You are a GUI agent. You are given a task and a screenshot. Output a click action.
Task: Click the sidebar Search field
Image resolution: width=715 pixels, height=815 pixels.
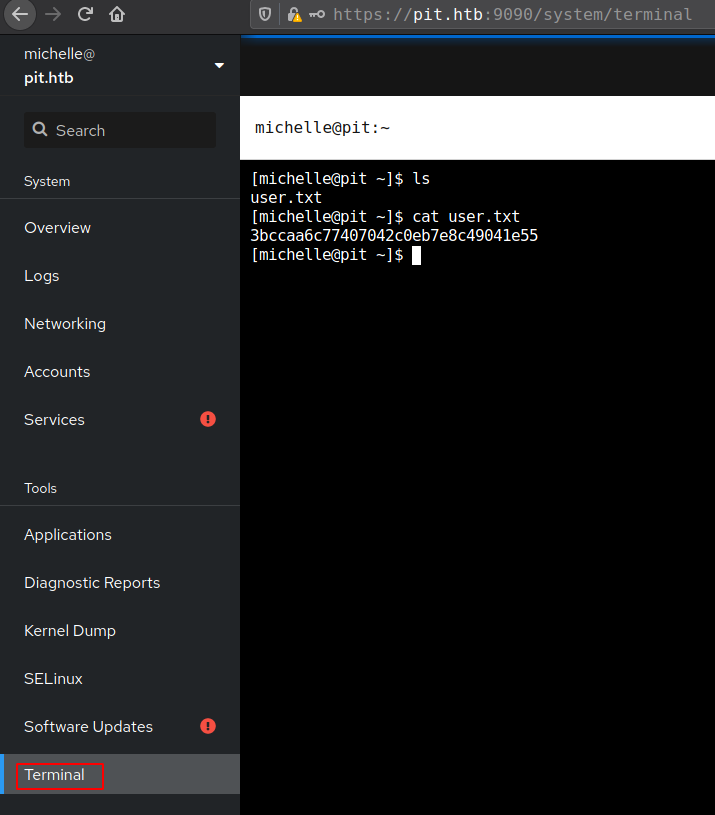[120, 130]
